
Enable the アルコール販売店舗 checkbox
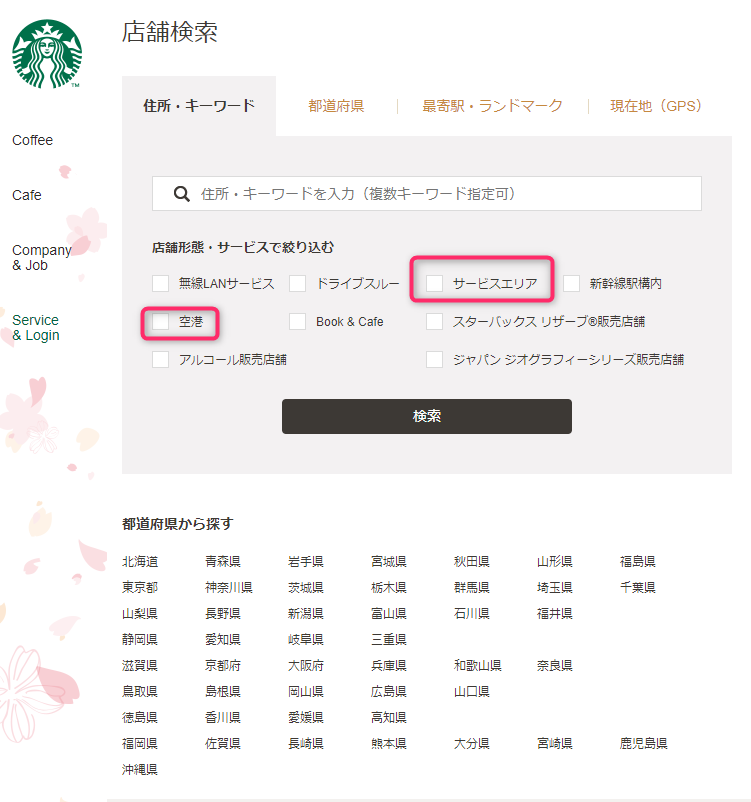161,360
